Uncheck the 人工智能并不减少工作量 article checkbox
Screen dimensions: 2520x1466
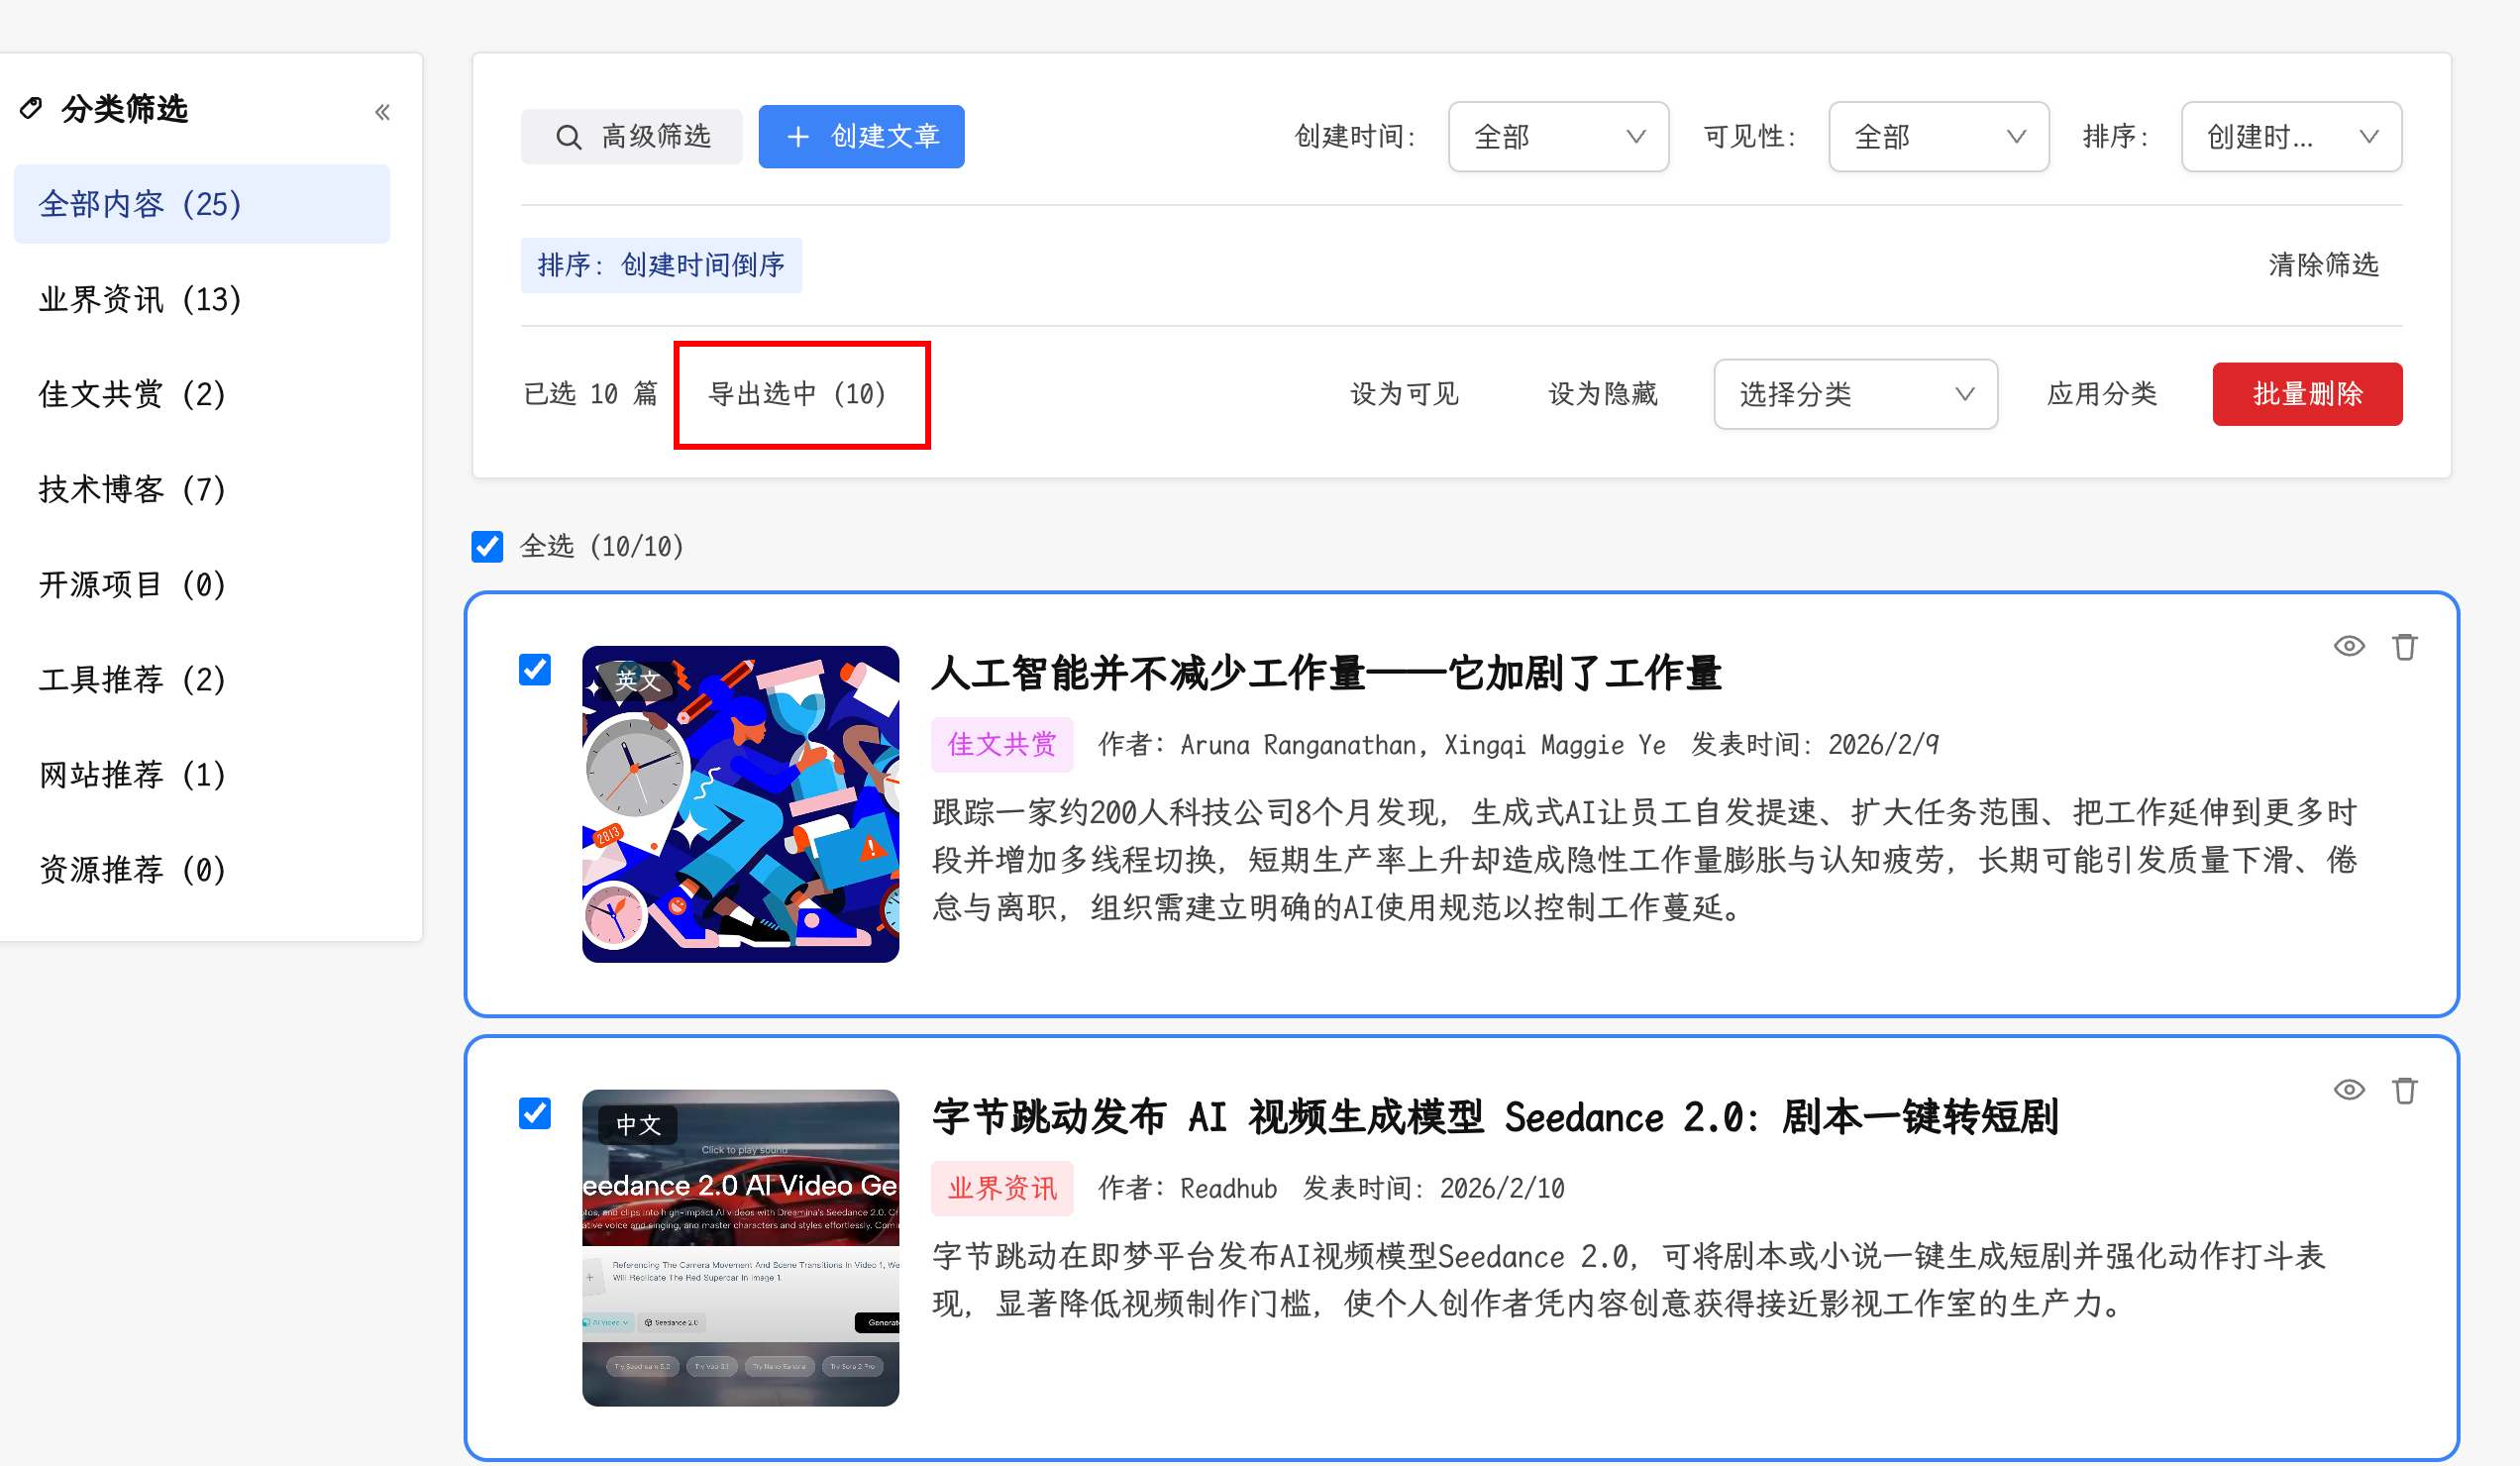point(535,669)
